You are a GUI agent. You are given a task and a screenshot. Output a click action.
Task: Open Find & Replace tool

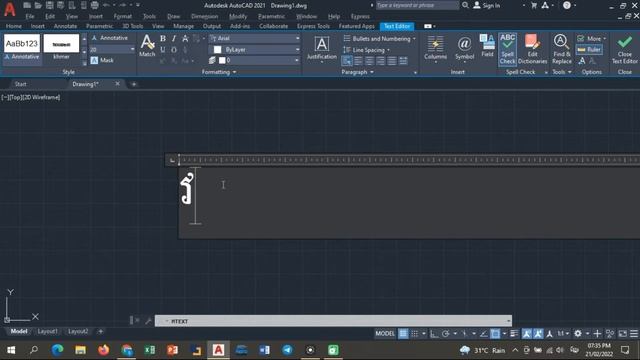tap(562, 49)
